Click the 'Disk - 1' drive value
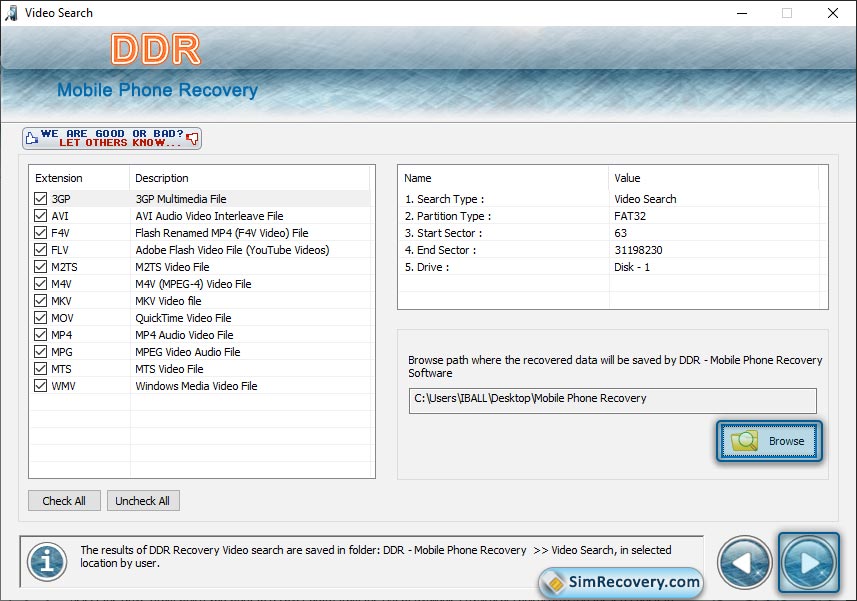 (632, 267)
